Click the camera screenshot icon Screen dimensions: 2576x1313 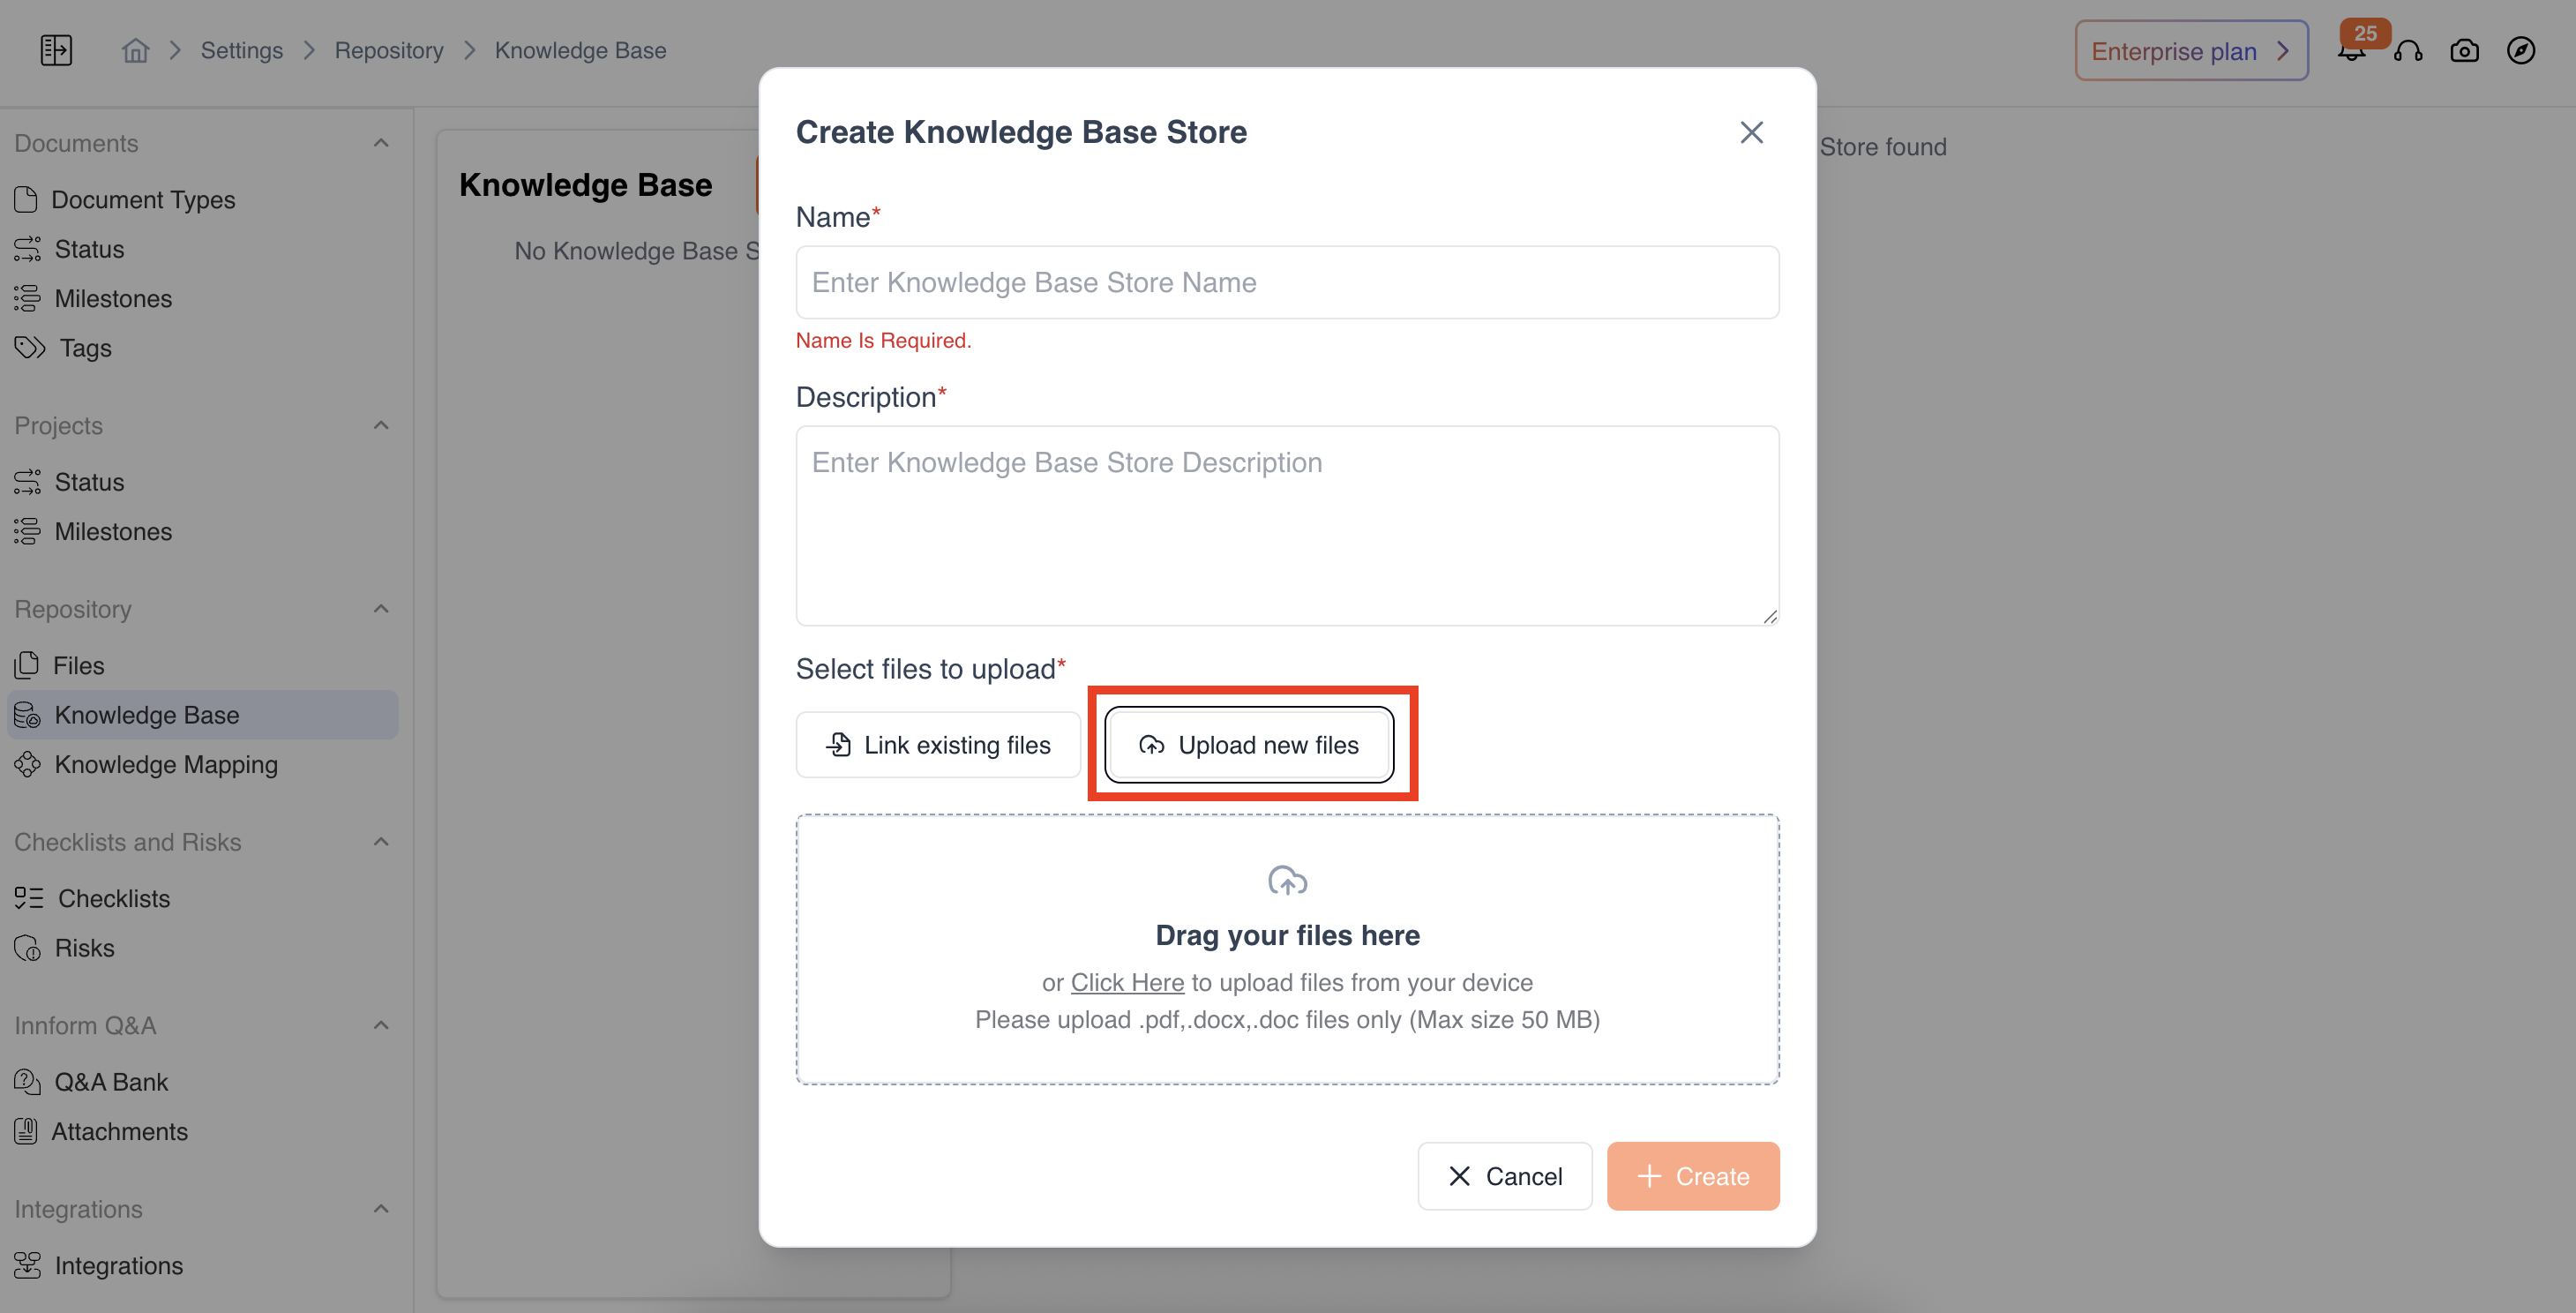[2464, 51]
